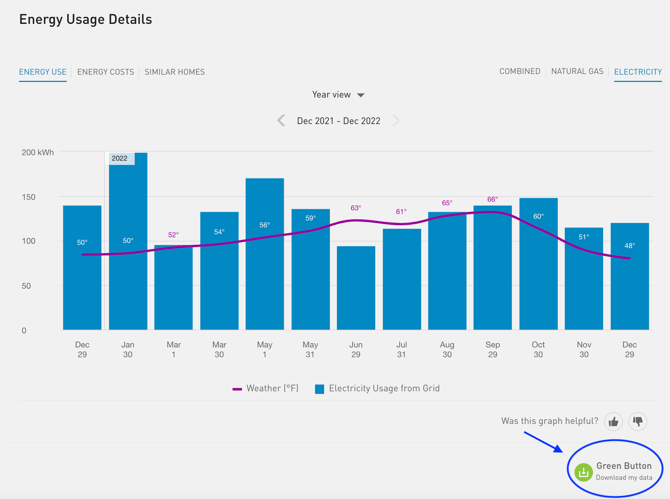
Task: Click the 200 kWh axis label
Action: 38,153
